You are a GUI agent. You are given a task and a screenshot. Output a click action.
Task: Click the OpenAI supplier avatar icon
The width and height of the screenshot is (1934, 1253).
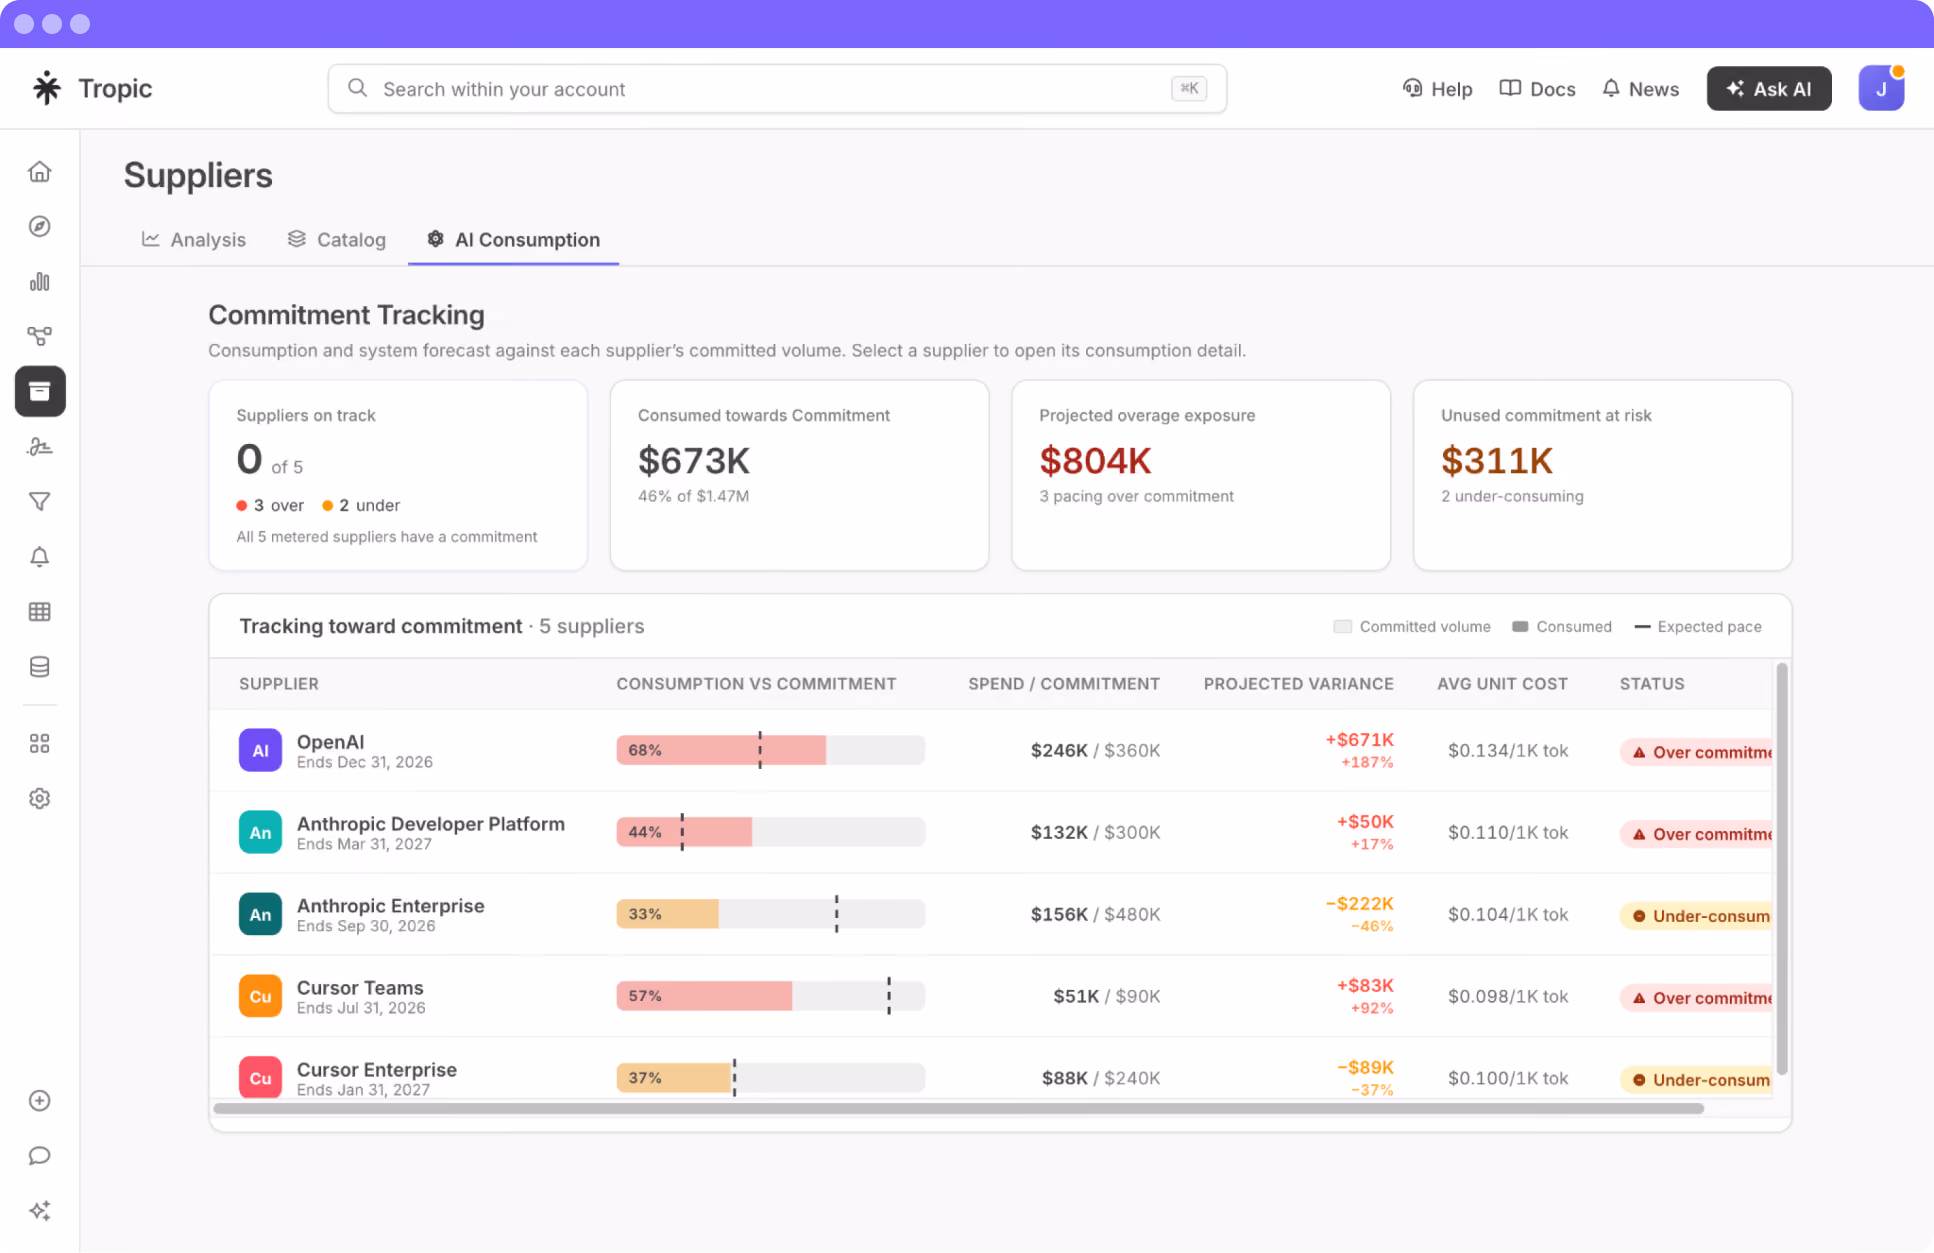260,751
